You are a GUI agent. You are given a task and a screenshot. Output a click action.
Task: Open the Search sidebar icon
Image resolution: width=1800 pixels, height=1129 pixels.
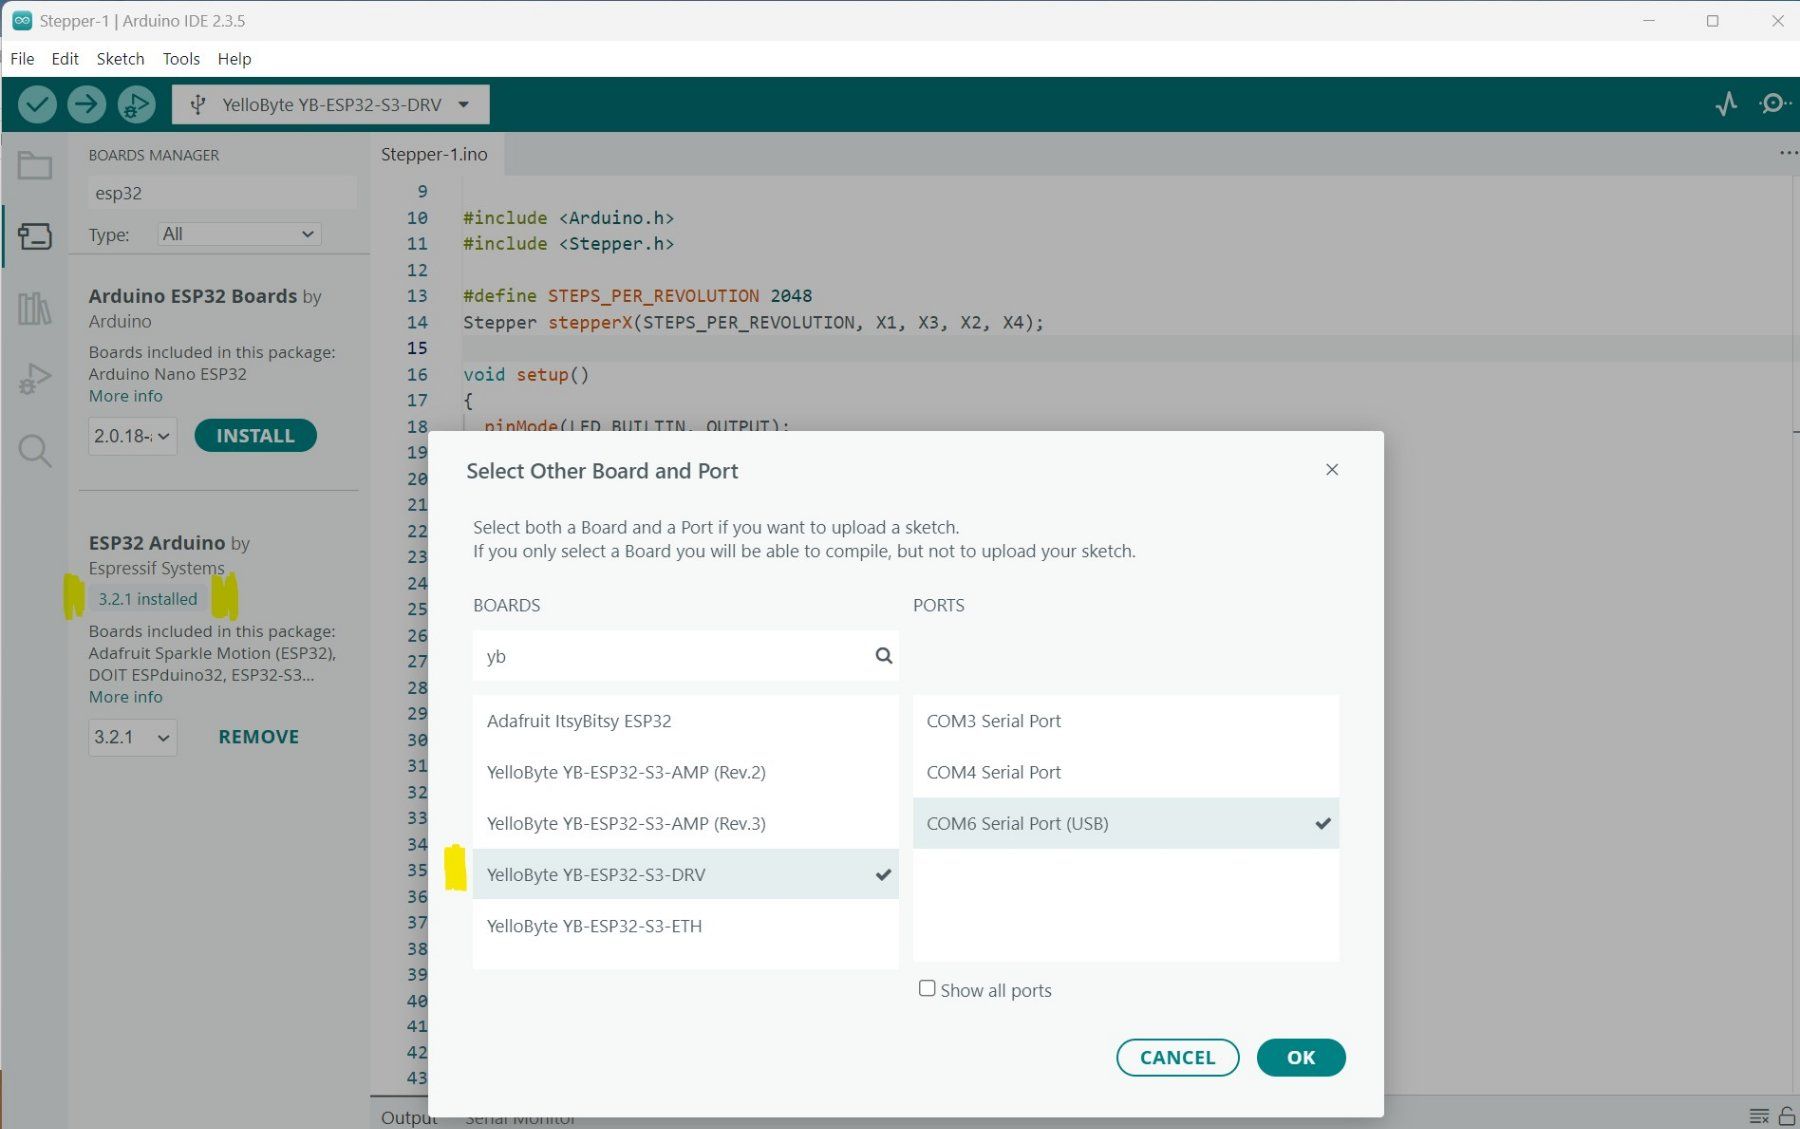pyautogui.click(x=35, y=451)
